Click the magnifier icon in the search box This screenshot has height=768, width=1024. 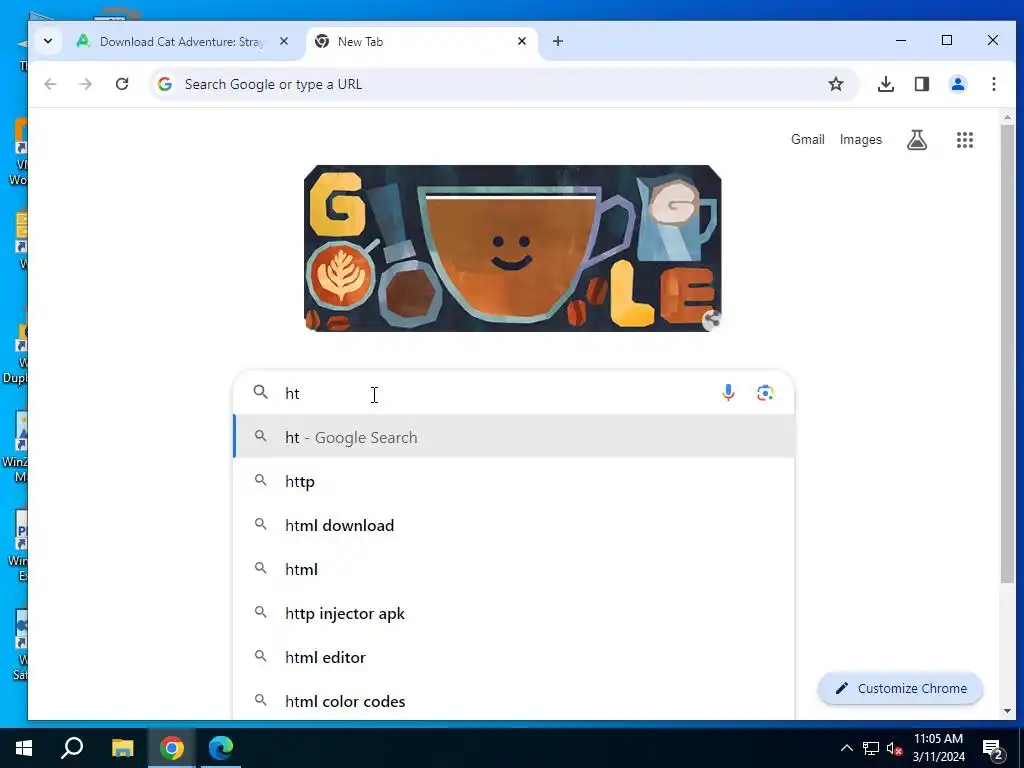(261, 392)
